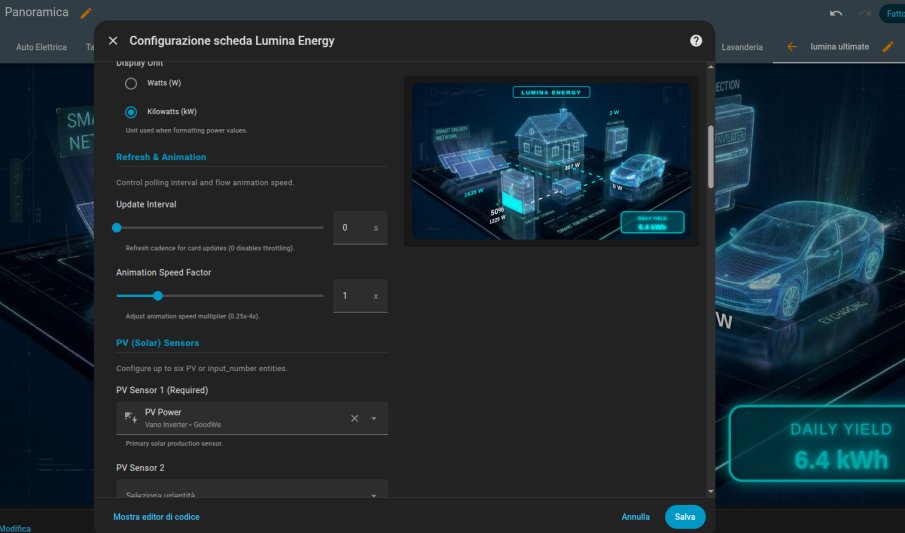Expand the PV Sensor 1 entity dropdown
Viewport: 905px width, 533px height.
374,418
